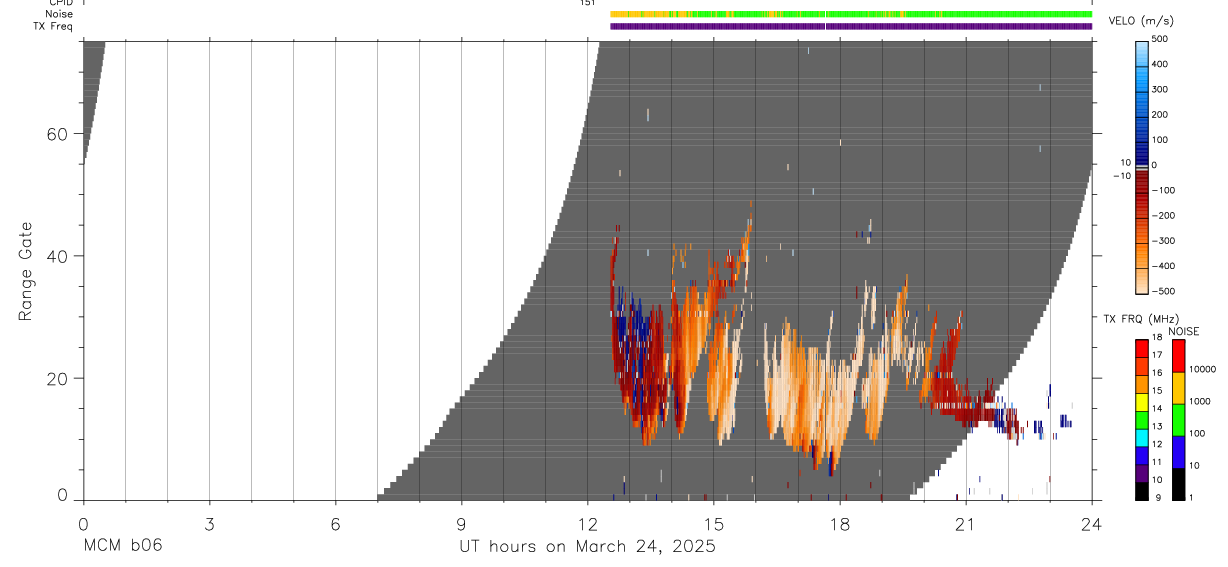1228x567 pixels.
Task: Click the 10000 label on NOISE legend
Action: coord(1203,369)
